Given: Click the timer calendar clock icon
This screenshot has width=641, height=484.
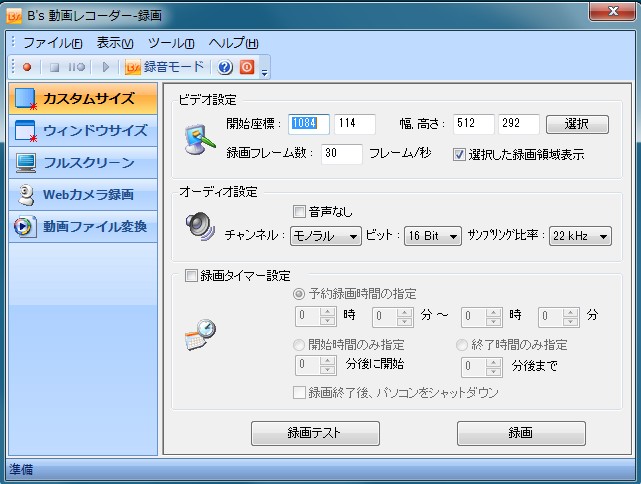Looking at the screenshot, I should [200, 336].
